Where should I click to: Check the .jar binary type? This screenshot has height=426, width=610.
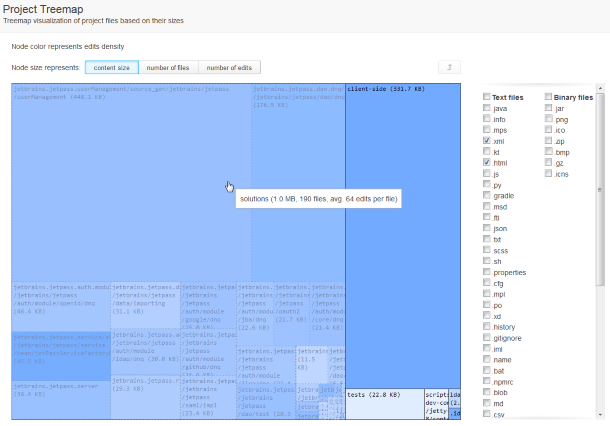tap(549, 107)
